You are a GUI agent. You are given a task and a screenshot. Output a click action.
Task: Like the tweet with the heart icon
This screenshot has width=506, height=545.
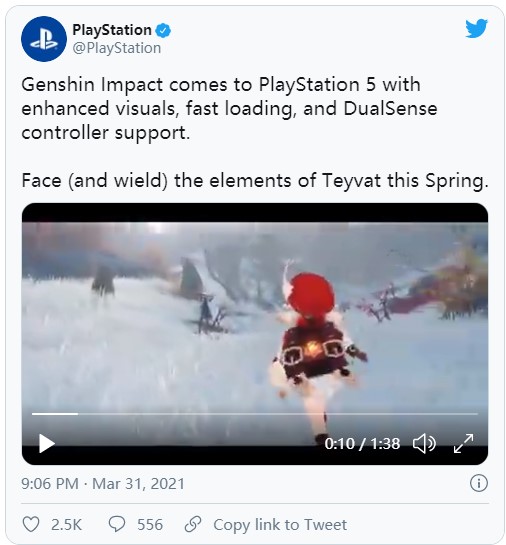click(x=31, y=524)
